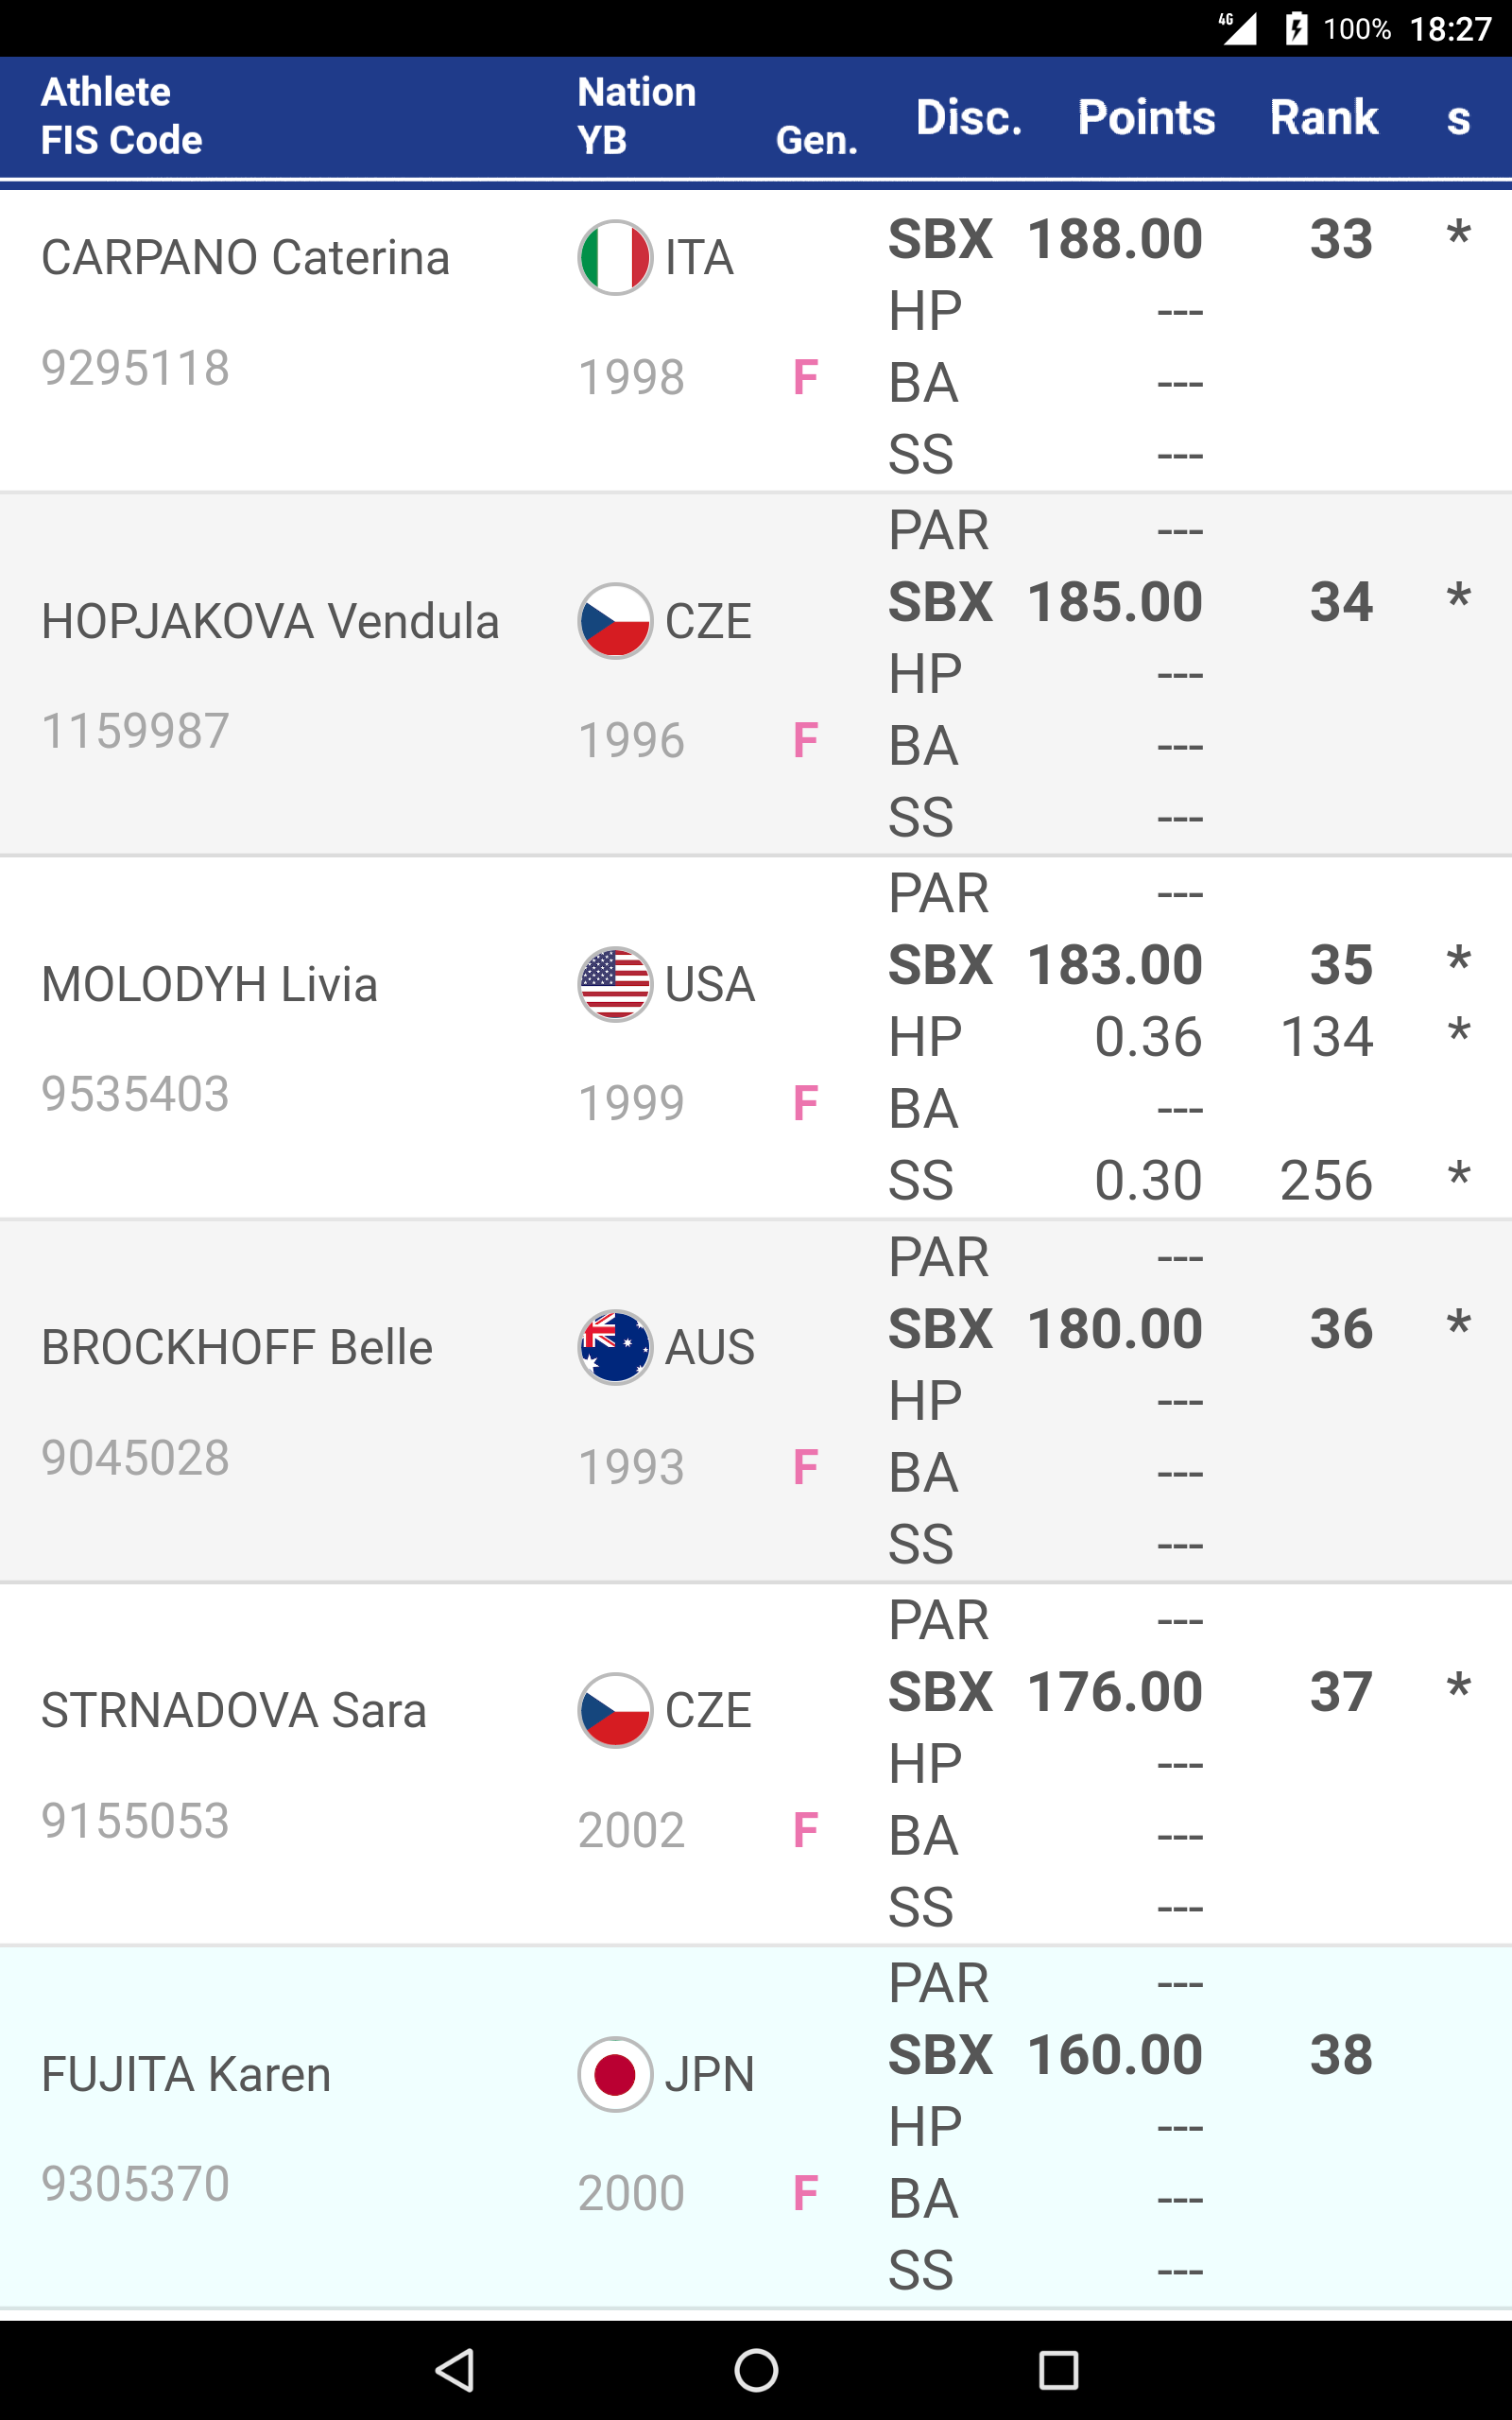Select FIS code 9155053
The height and width of the screenshot is (2420, 1512).
pyautogui.click(x=135, y=1821)
